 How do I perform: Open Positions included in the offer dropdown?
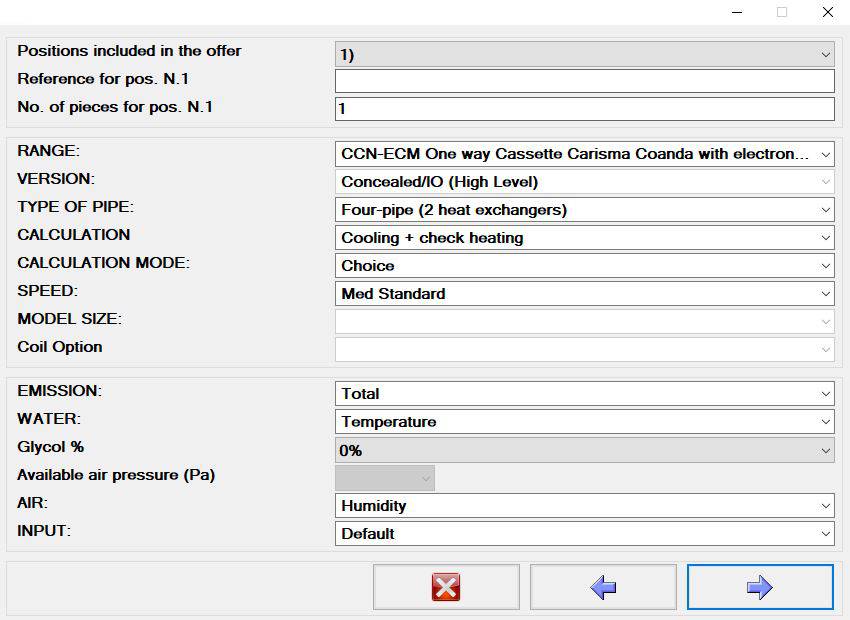click(584, 54)
